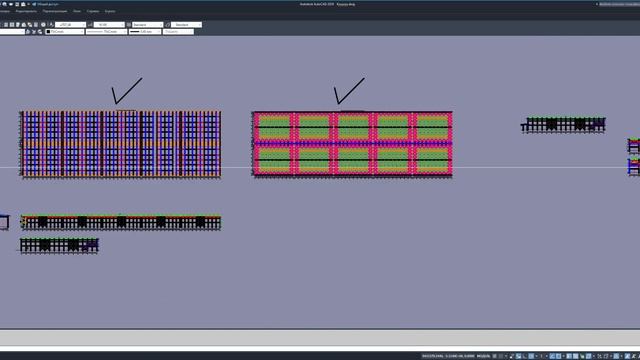
Task: Click the dimension style icon
Action: point(90,24)
